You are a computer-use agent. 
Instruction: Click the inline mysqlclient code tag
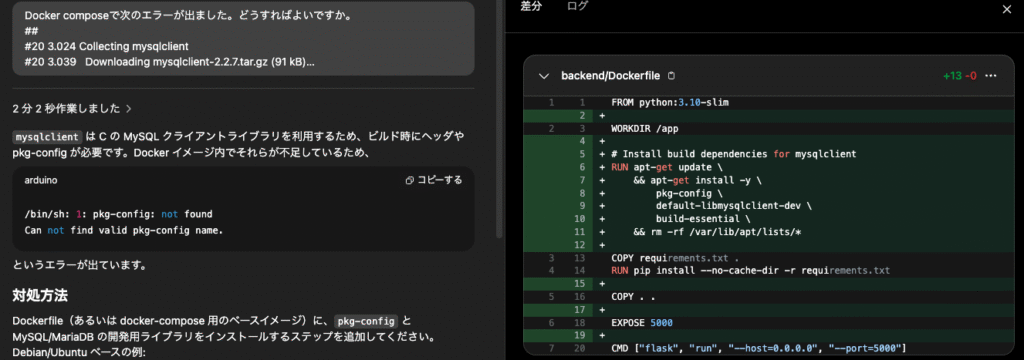(x=49, y=137)
